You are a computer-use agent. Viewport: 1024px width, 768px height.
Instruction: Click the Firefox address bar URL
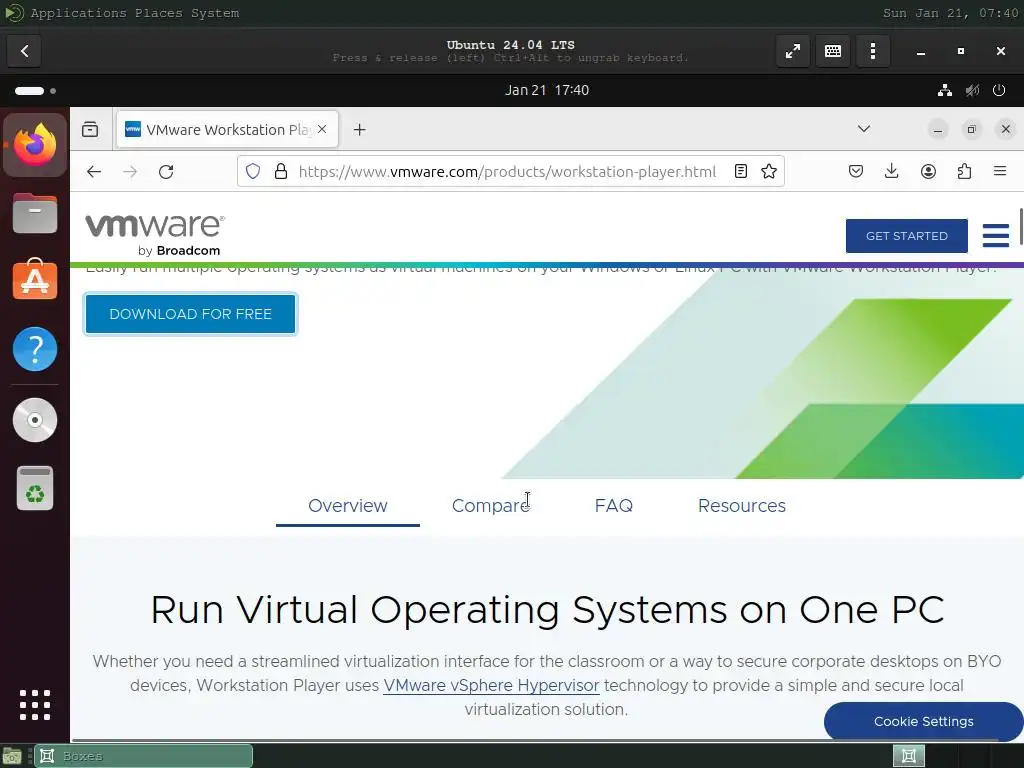point(507,171)
